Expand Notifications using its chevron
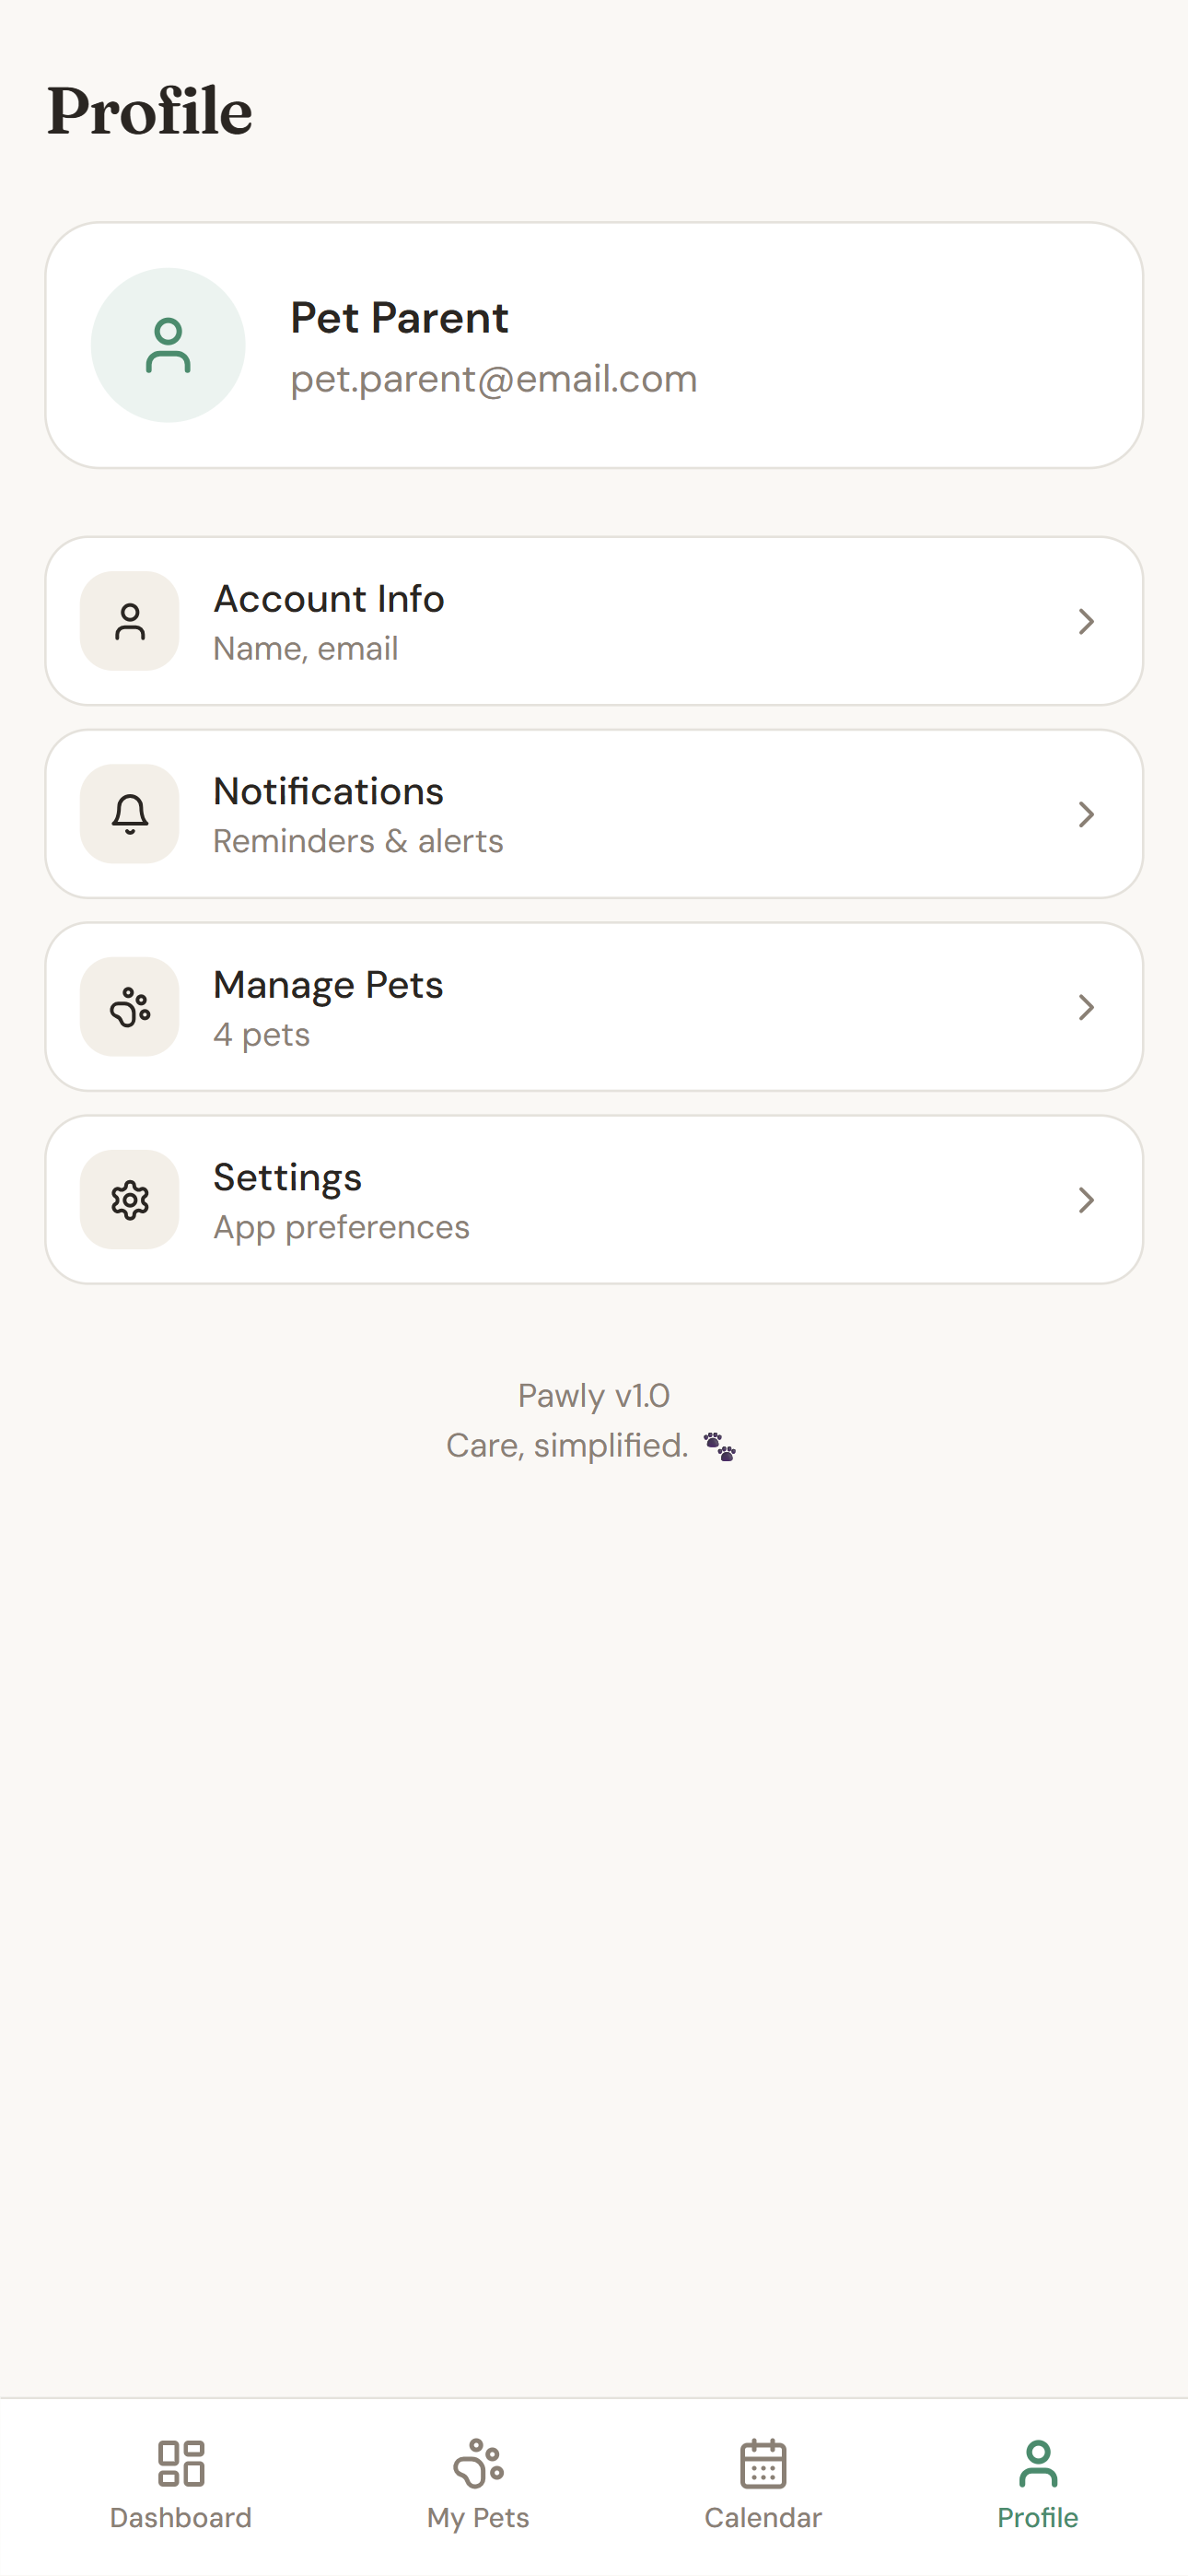This screenshot has height=2576, width=1188. click(1086, 814)
